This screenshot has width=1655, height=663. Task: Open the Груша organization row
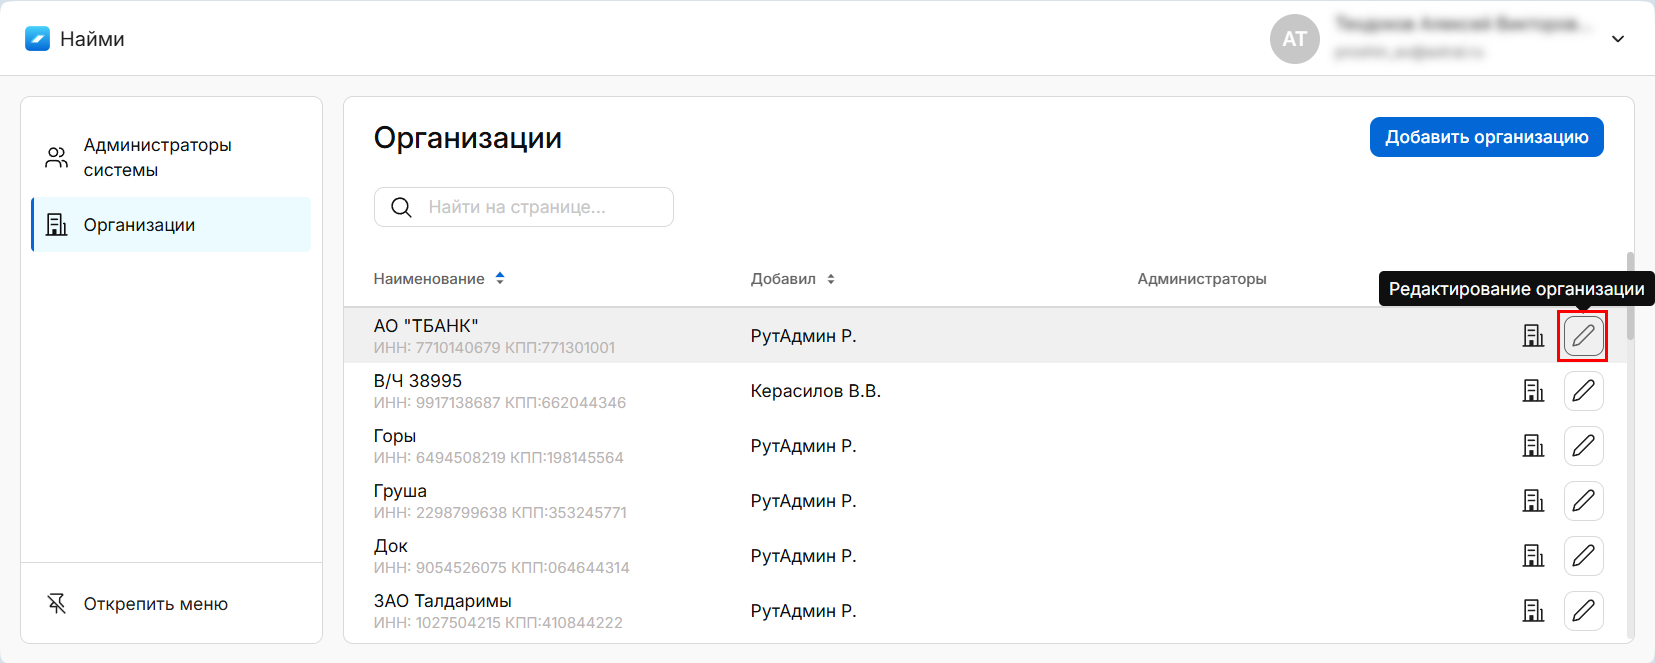(400, 492)
